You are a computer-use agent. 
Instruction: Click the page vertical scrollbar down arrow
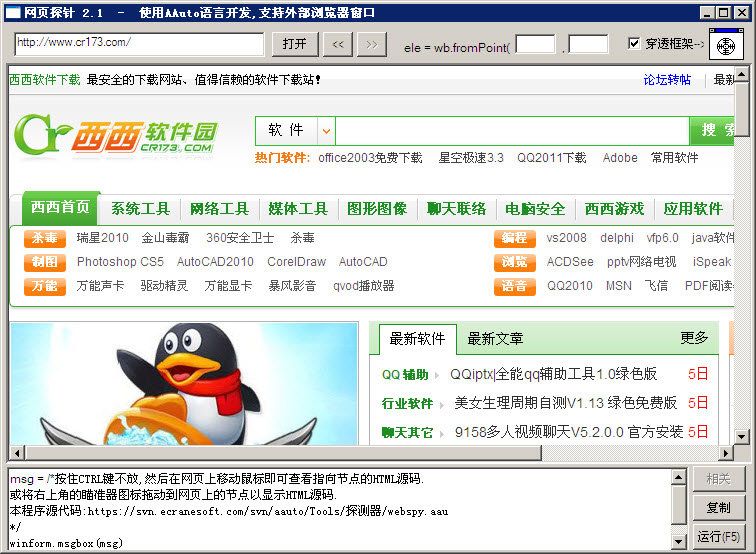[742, 437]
